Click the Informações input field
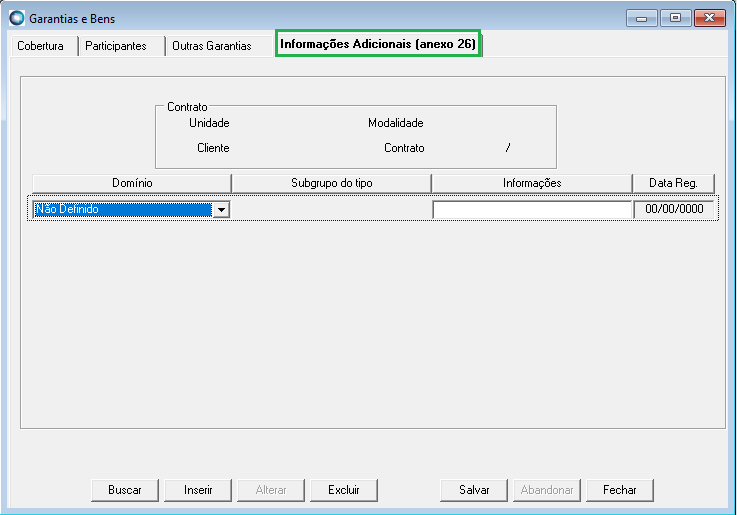This screenshot has height=515, width=737. pyautogui.click(x=532, y=210)
